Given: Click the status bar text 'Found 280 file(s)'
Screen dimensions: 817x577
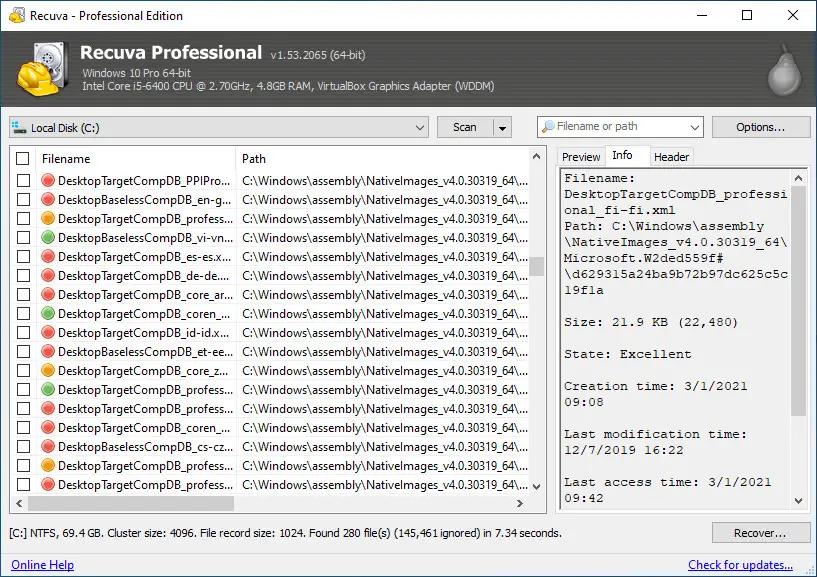Looking at the screenshot, I should pos(350,533).
